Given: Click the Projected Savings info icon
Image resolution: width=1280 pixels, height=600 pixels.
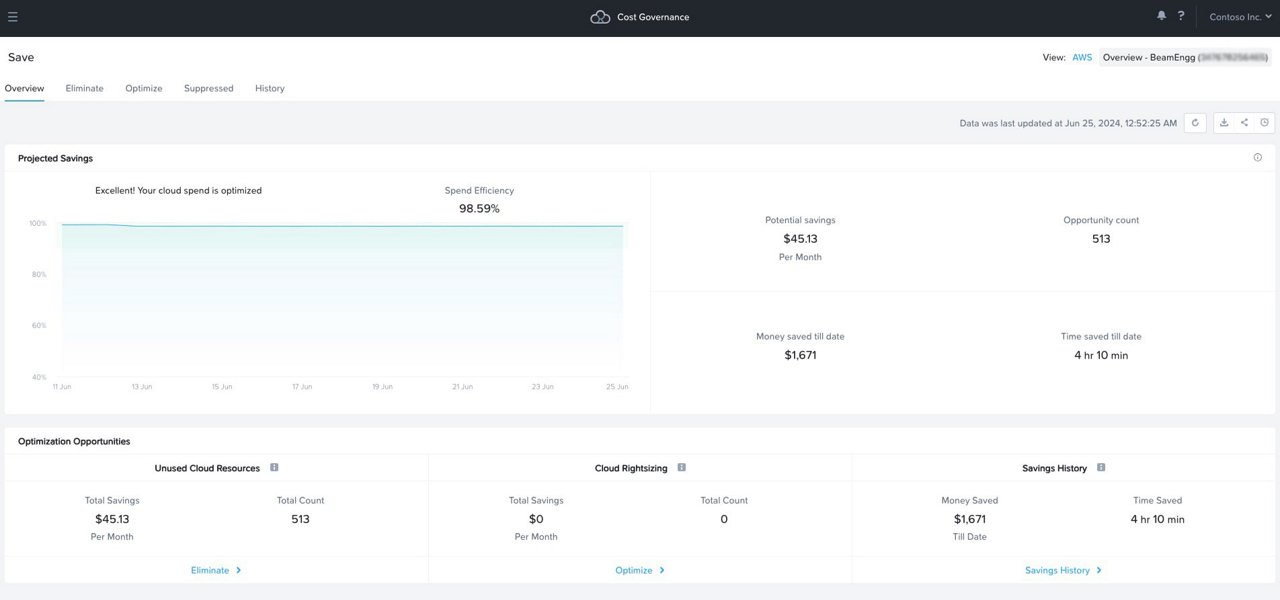Looking at the screenshot, I should pyautogui.click(x=1258, y=157).
